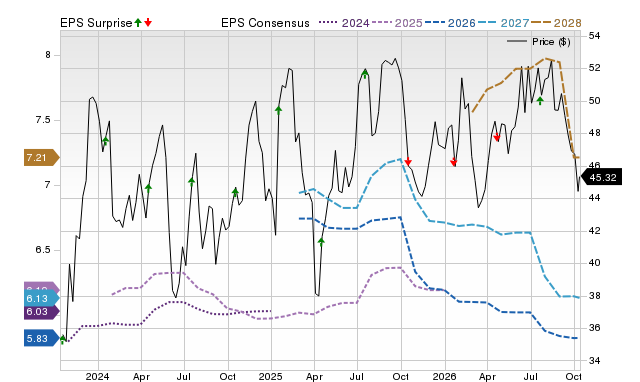Click the 2028 consensus legend entry
640x382 pixels.
[556, 23]
